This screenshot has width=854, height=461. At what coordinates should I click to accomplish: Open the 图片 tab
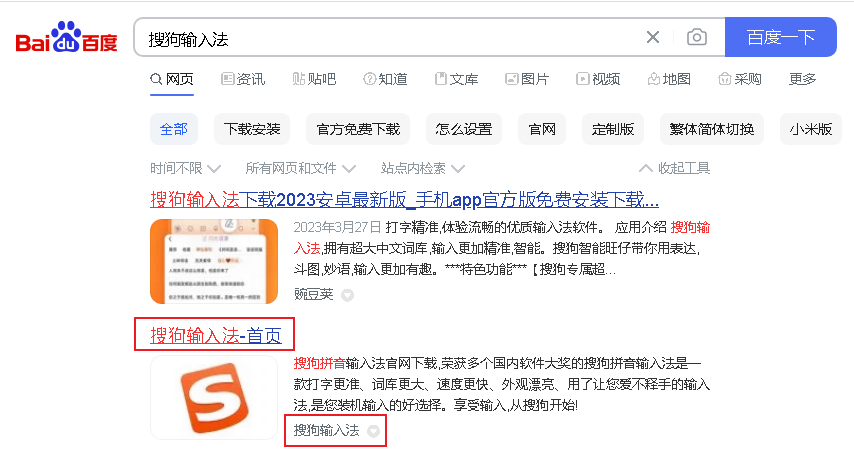coord(527,80)
